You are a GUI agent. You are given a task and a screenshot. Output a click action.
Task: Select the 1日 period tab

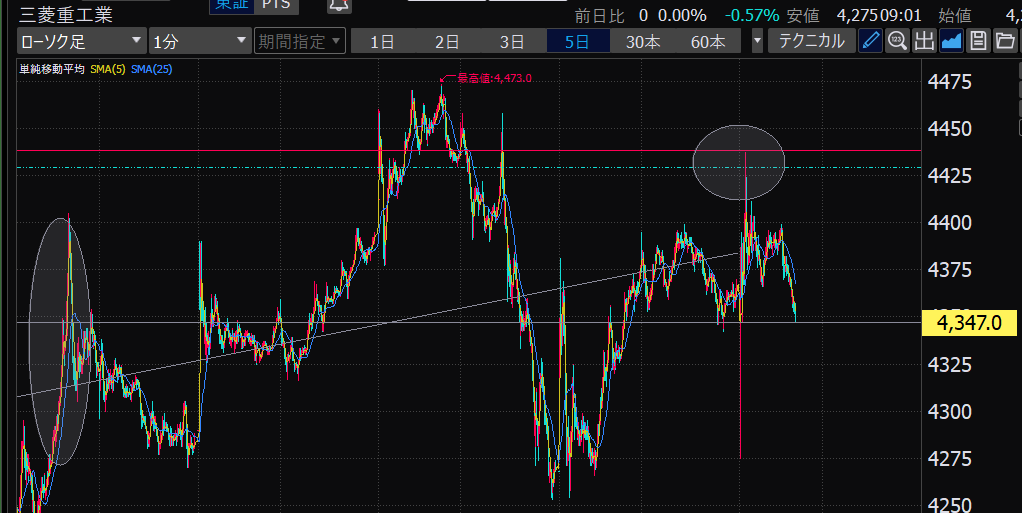381,41
